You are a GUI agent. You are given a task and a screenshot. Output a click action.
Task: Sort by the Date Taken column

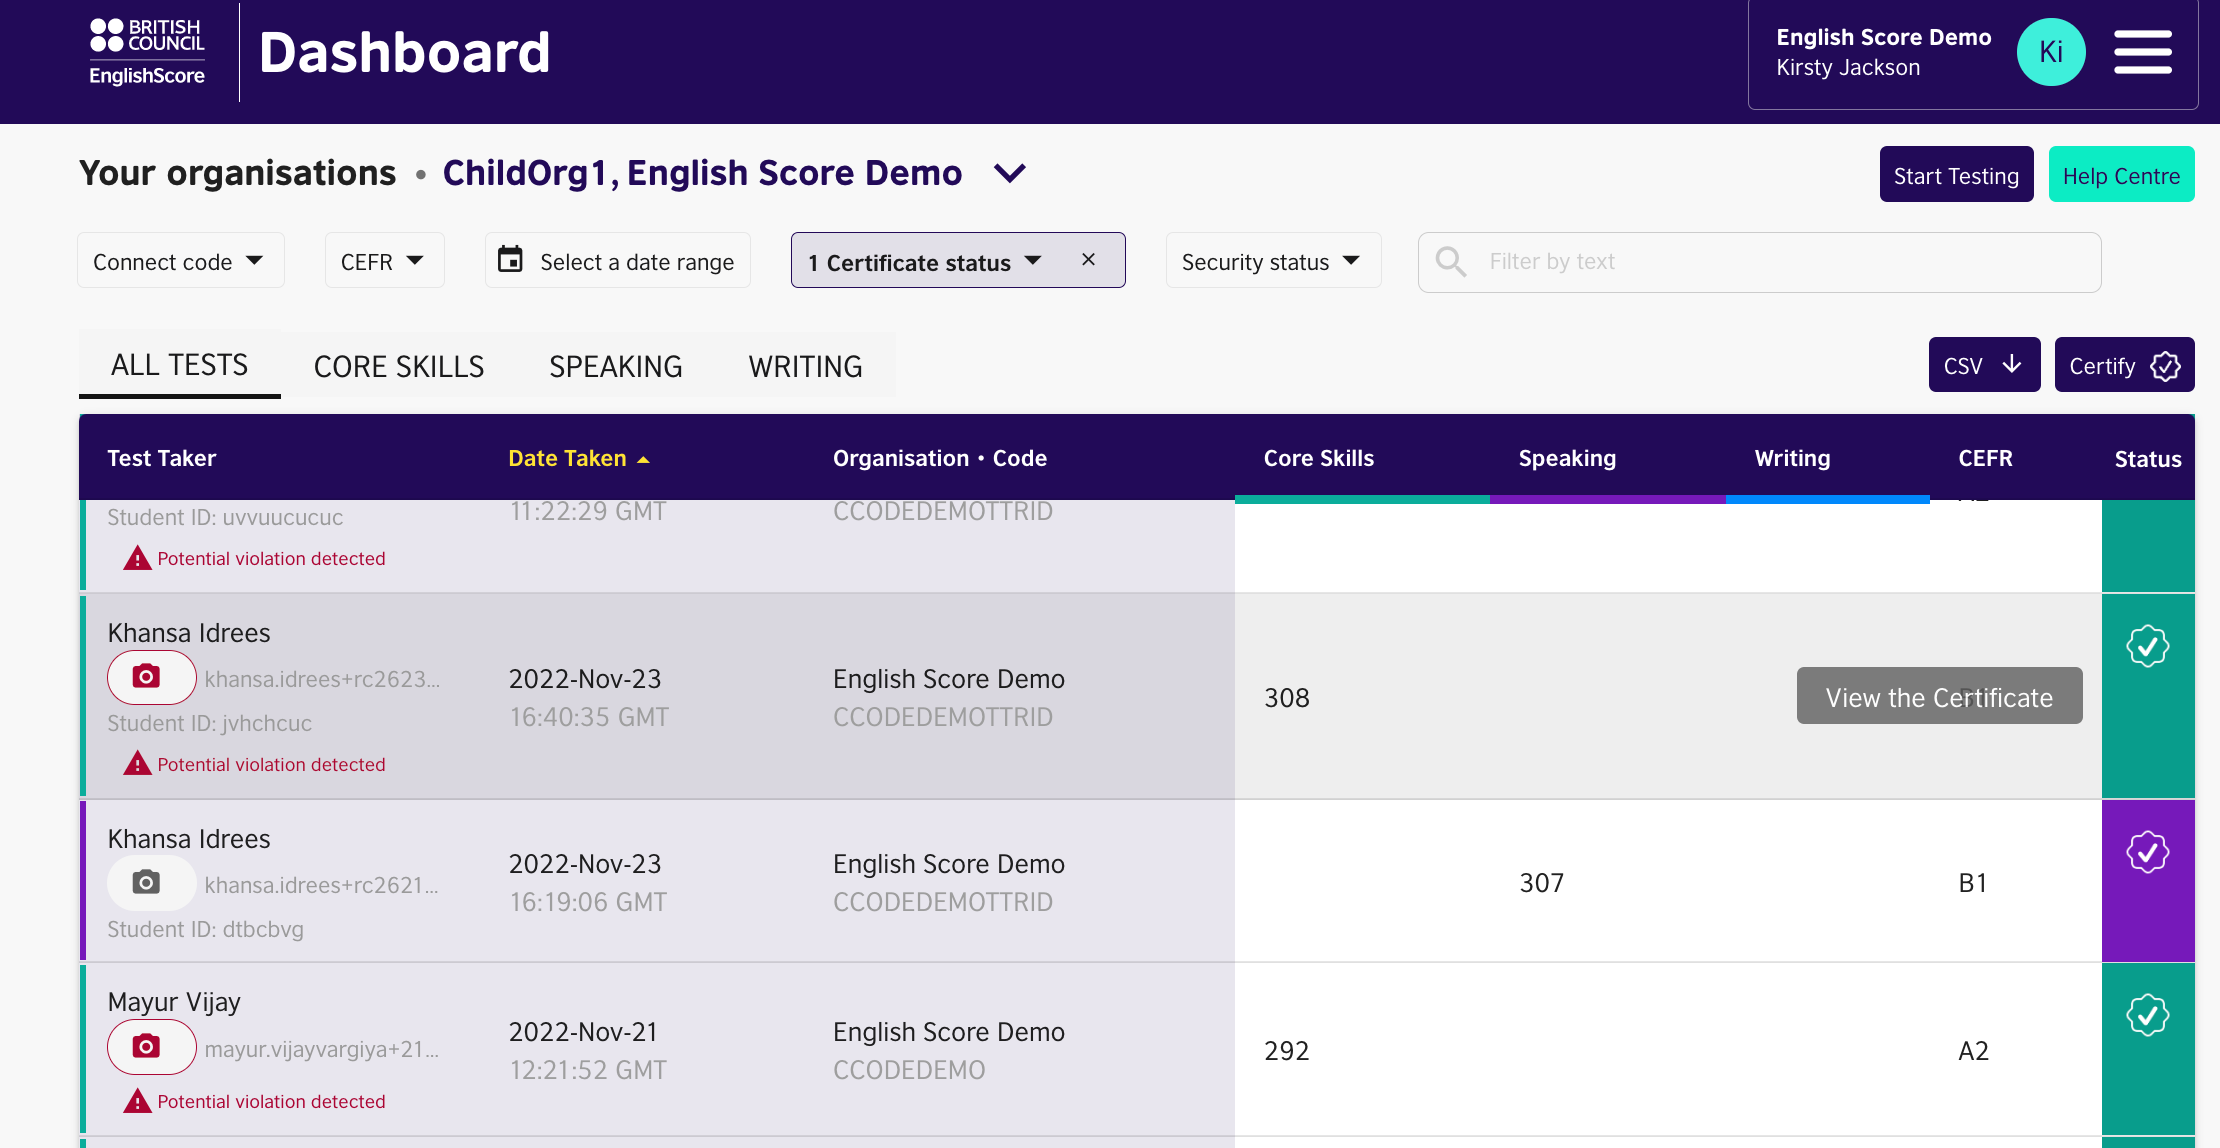[x=579, y=458]
